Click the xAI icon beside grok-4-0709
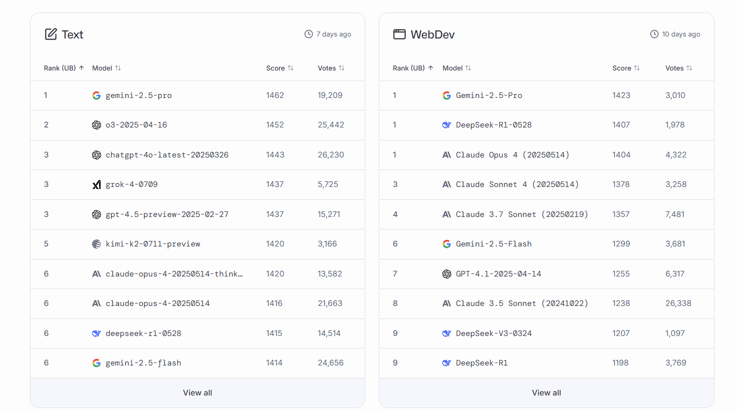This screenshot has height=411, width=737. [96, 185]
